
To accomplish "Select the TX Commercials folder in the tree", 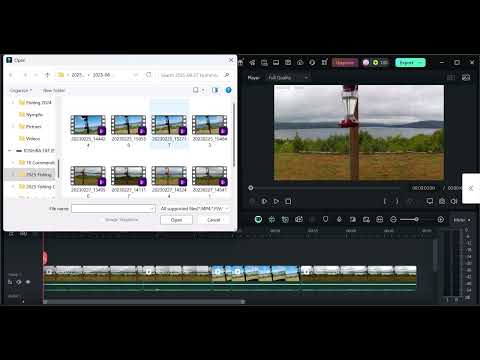I will pyautogui.click(x=37, y=162).
